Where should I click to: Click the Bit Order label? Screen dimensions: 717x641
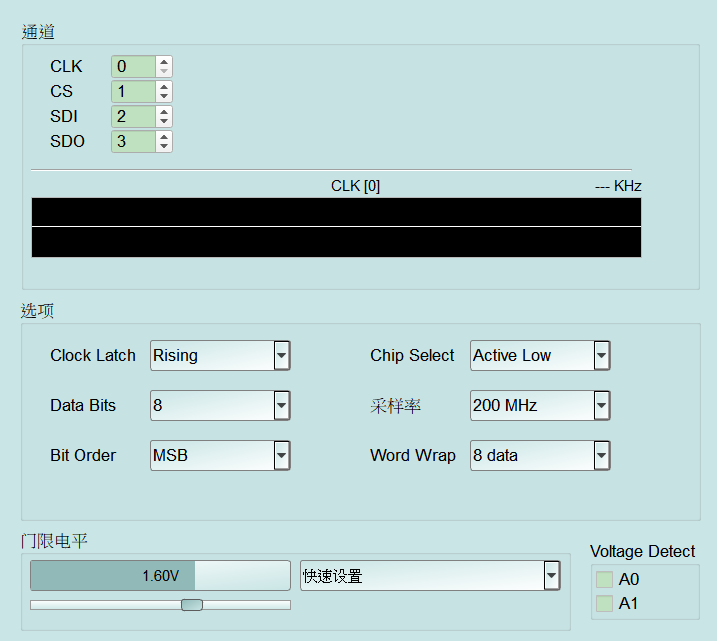point(83,455)
